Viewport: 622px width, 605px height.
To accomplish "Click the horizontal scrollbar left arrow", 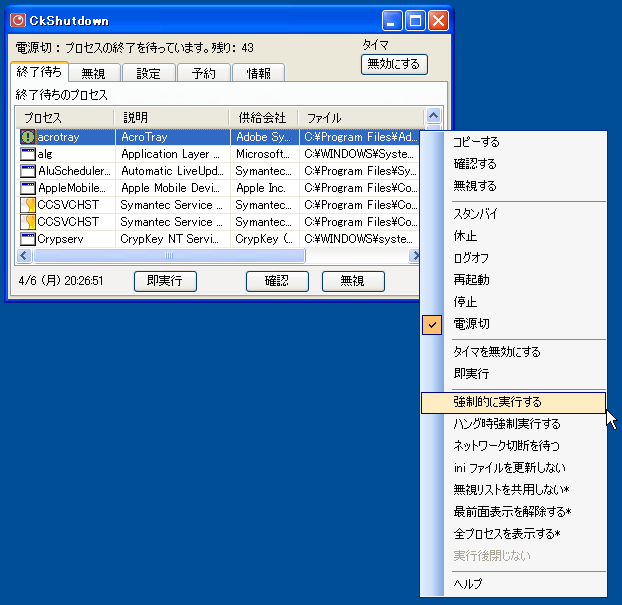I will [x=24, y=255].
